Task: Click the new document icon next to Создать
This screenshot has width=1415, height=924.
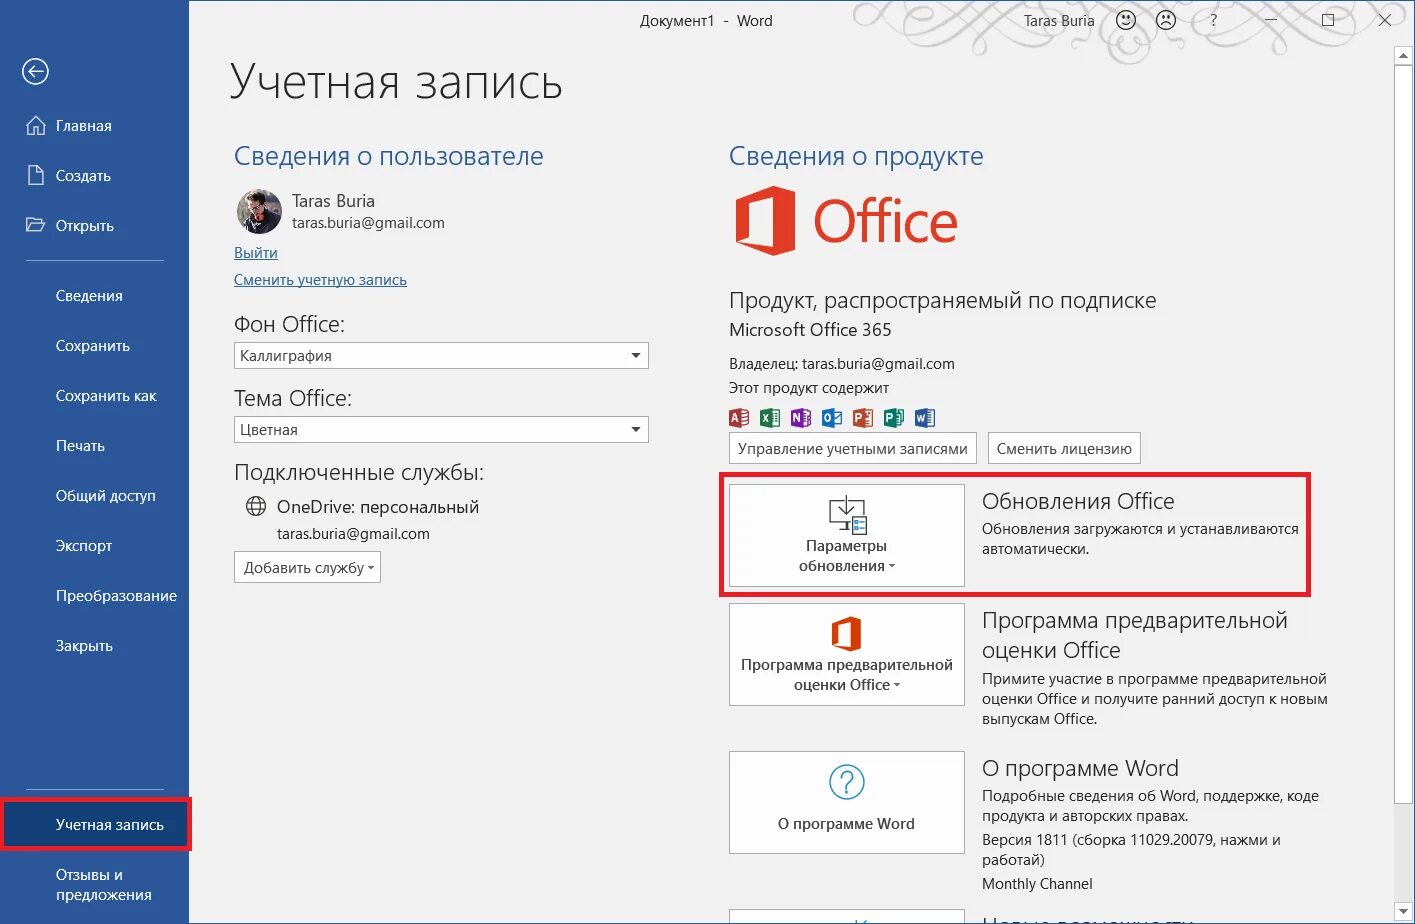Action: point(36,176)
